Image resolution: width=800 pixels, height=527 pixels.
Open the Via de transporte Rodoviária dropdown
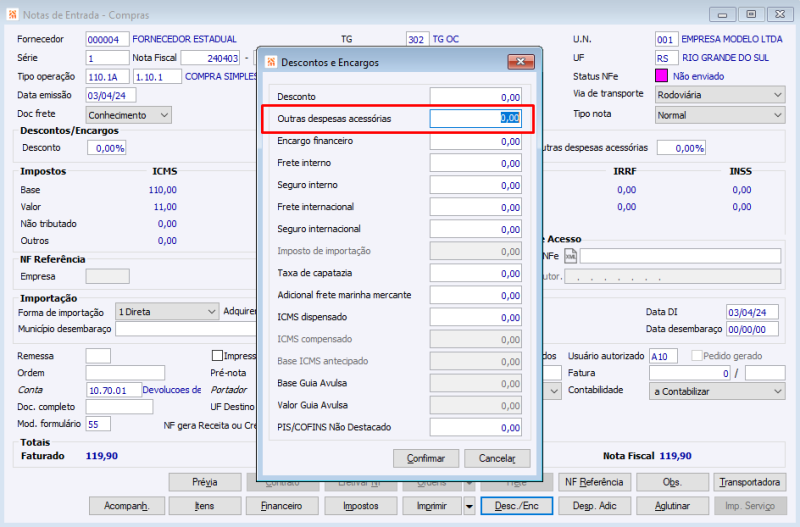720,95
